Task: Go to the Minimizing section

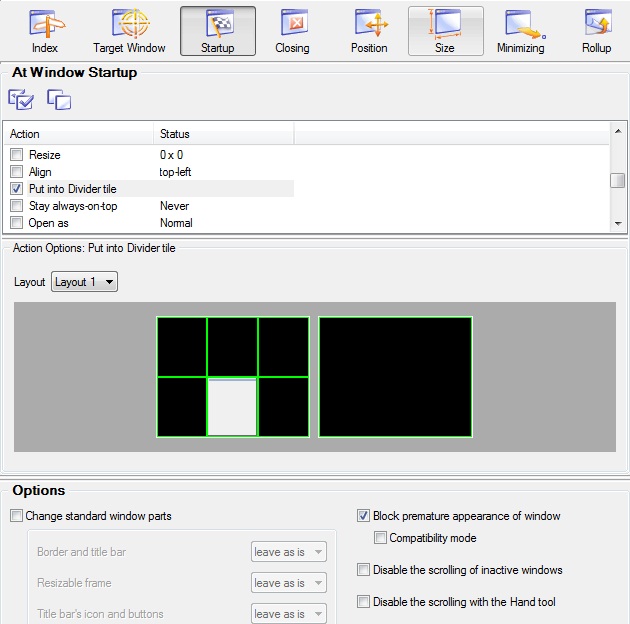Action: (x=521, y=31)
